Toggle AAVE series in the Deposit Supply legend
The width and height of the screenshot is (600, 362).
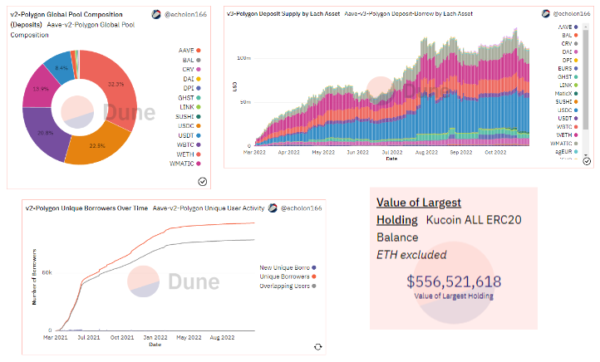(567, 27)
